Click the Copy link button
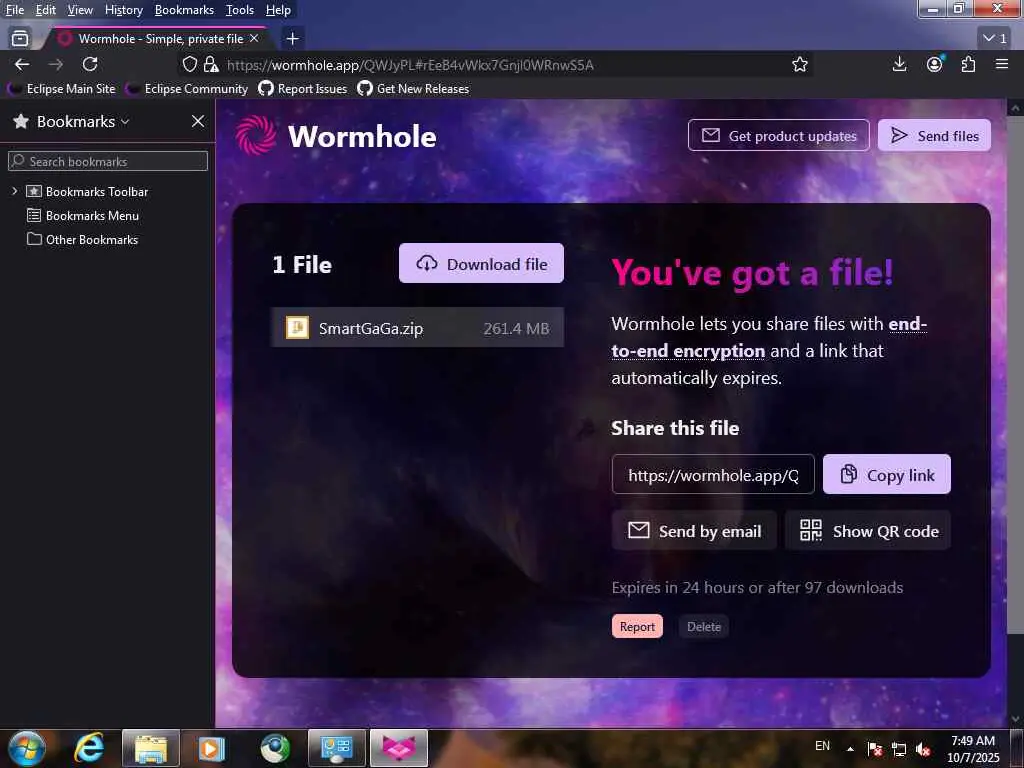The image size is (1024, 768). pyautogui.click(x=887, y=474)
